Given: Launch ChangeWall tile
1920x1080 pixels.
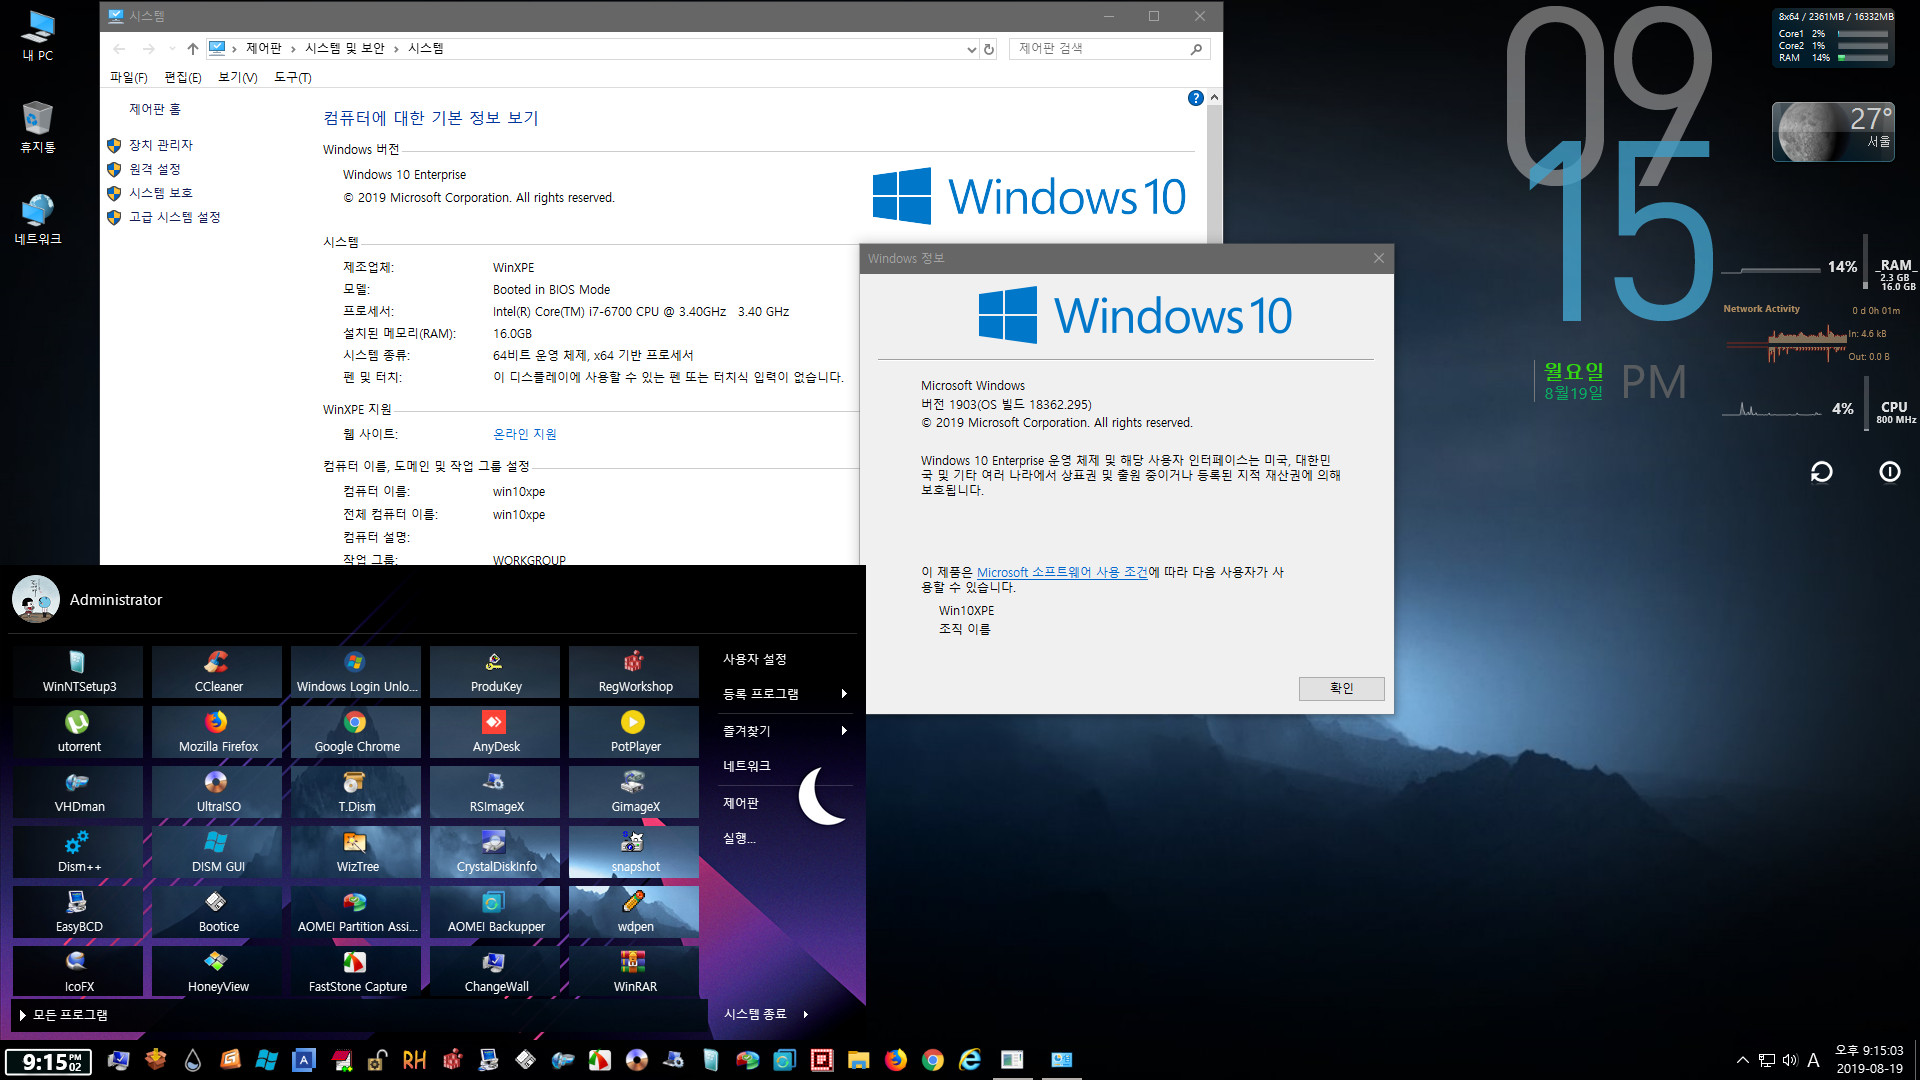Looking at the screenshot, I should pyautogui.click(x=496, y=972).
